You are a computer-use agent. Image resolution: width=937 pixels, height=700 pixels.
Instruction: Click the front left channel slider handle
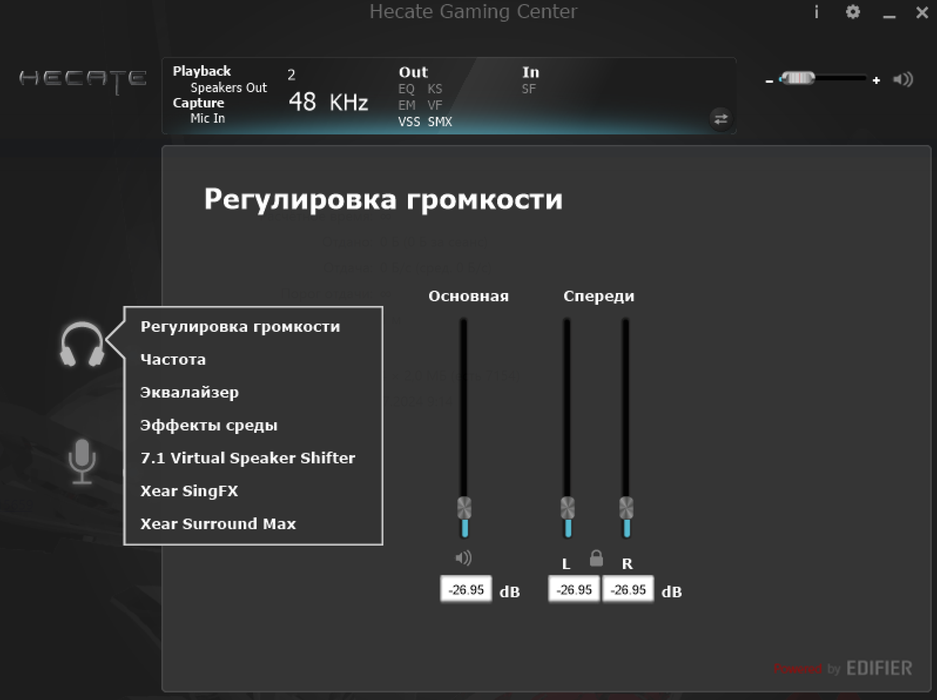point(568,508)
